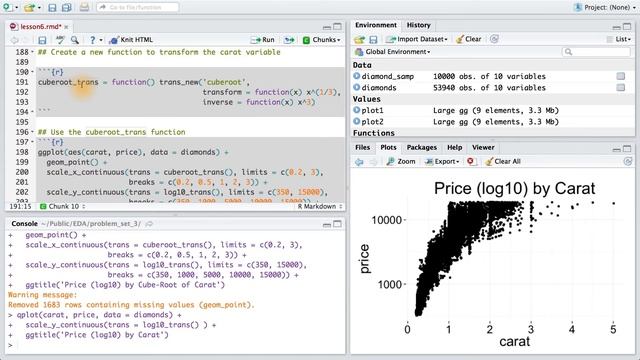Collapse the code chunk at line 190
Viewport: 640px width, 360px height.
(33, 72)
